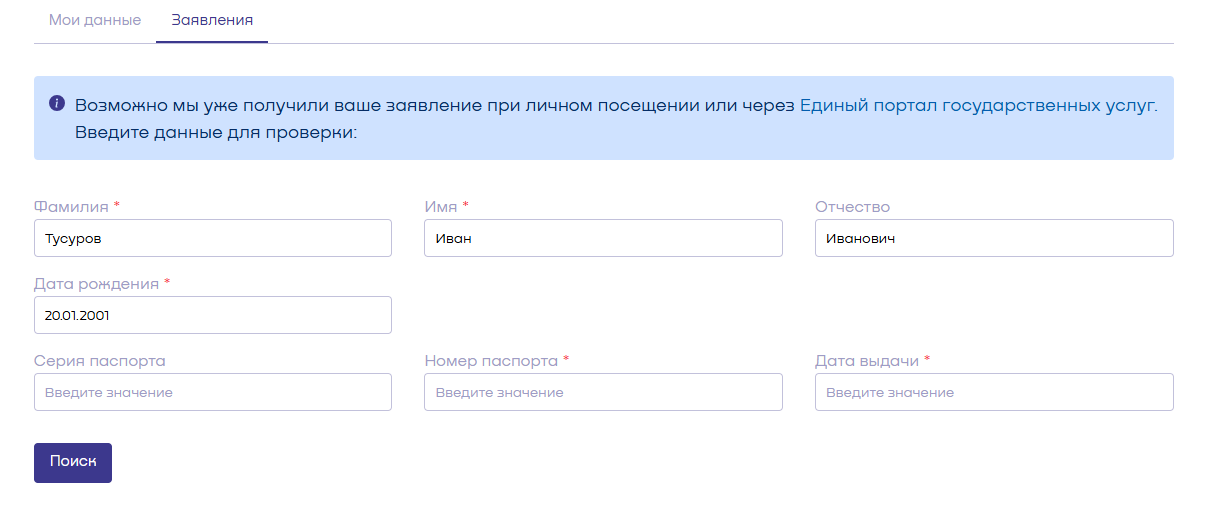Focus the empty Серия паспорта input
Image resolution: width=1215 pixels, height=513 pixels.
point(213,392)
